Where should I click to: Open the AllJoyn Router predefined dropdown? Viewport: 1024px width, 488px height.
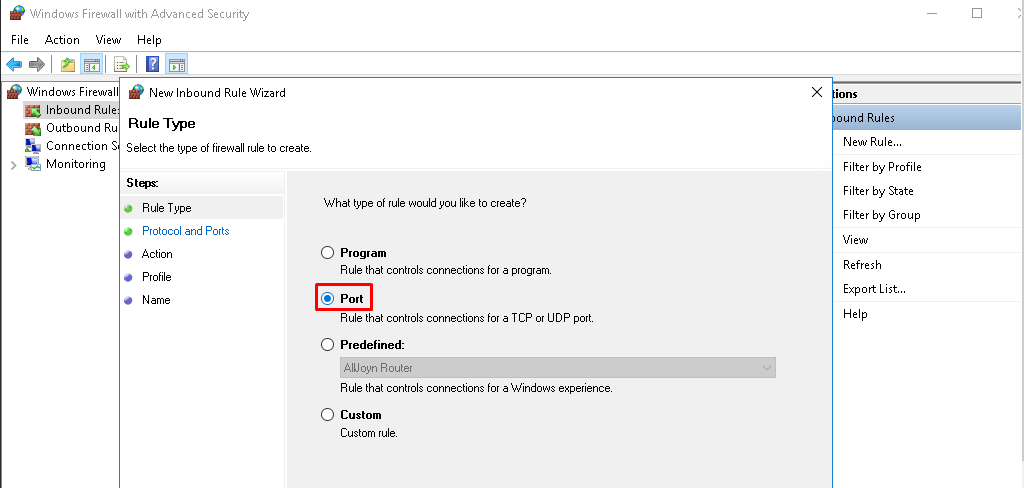[x=766, y=368]
